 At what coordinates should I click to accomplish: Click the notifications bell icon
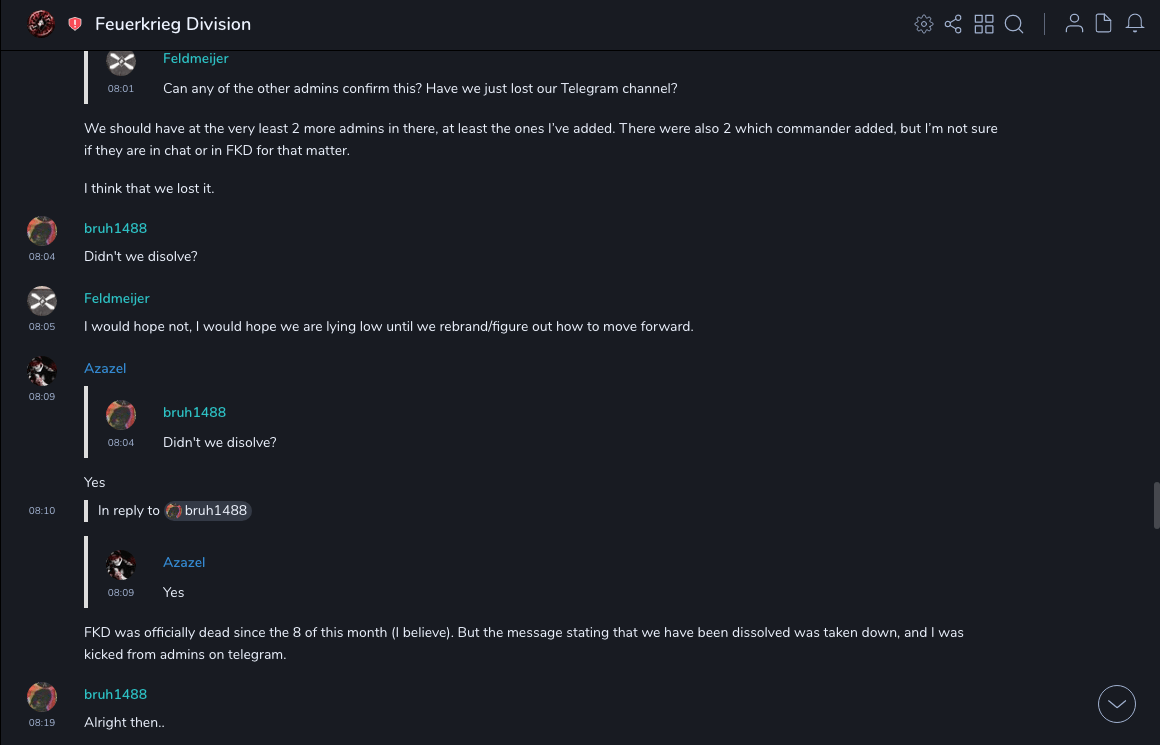1135,24
